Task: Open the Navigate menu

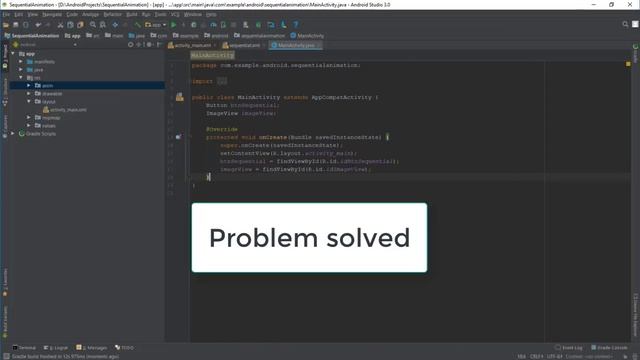Action: (52, 15)
